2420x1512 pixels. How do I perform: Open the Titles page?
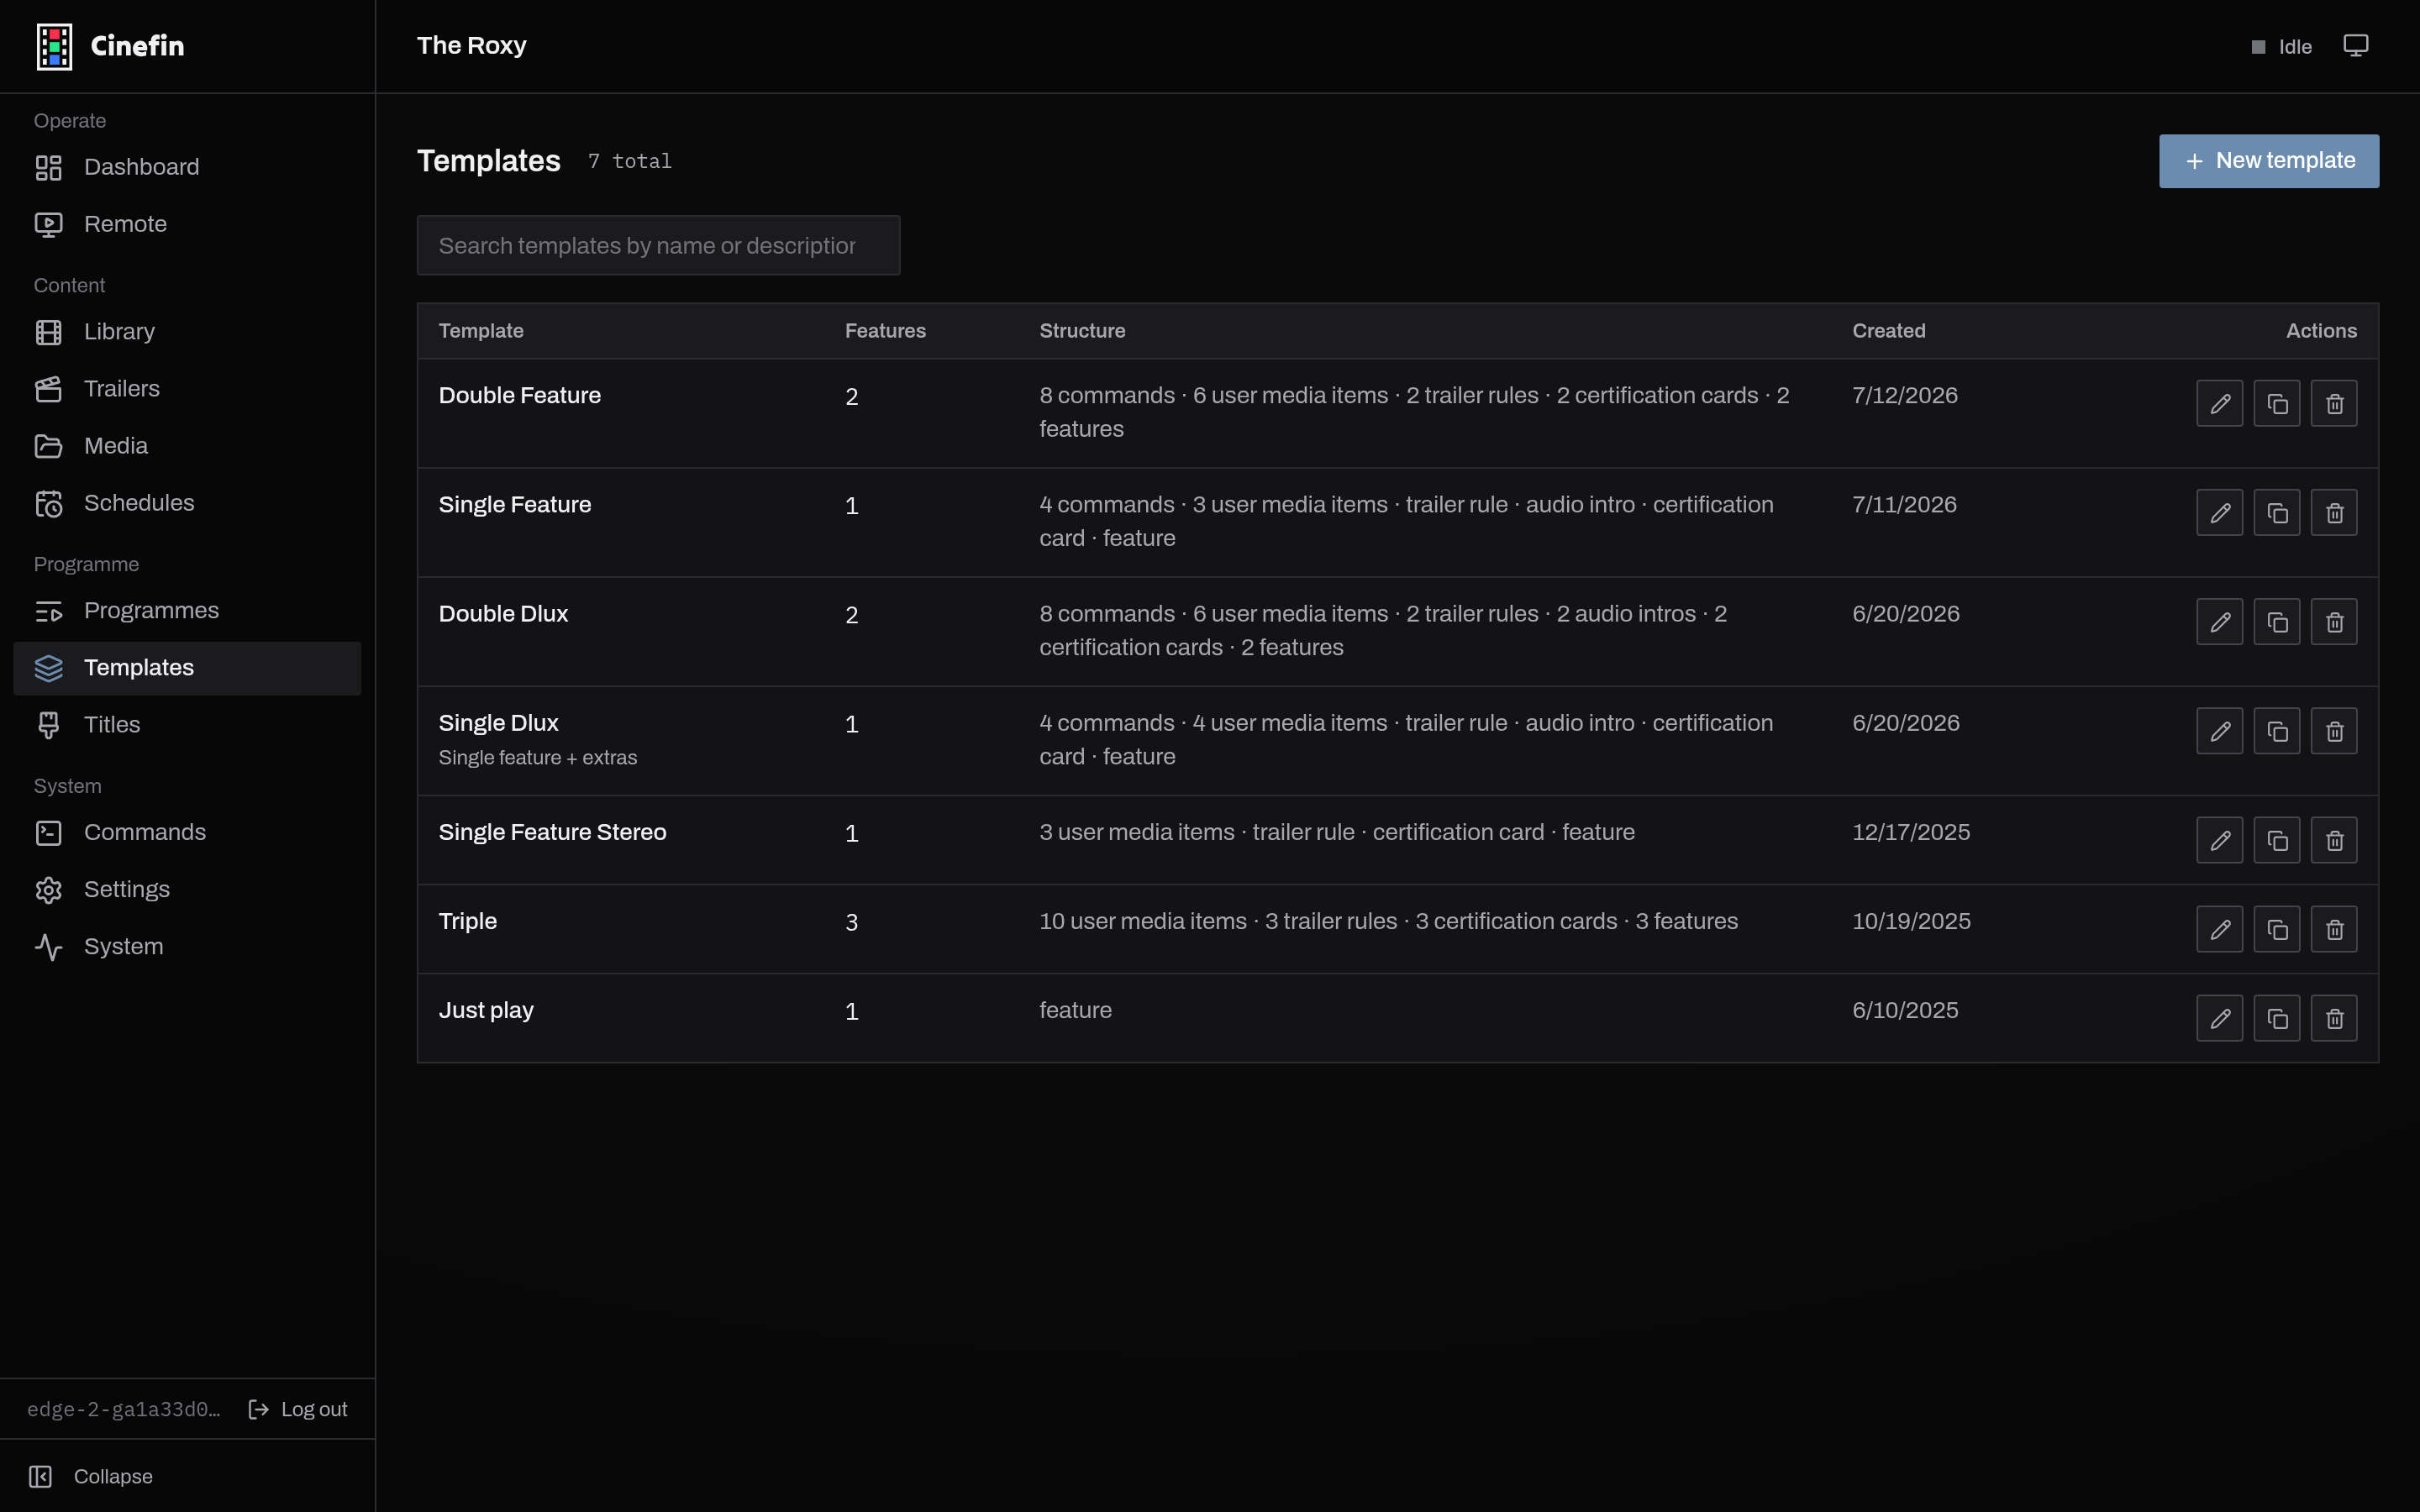pyautogui.click(x=187, y=725)
